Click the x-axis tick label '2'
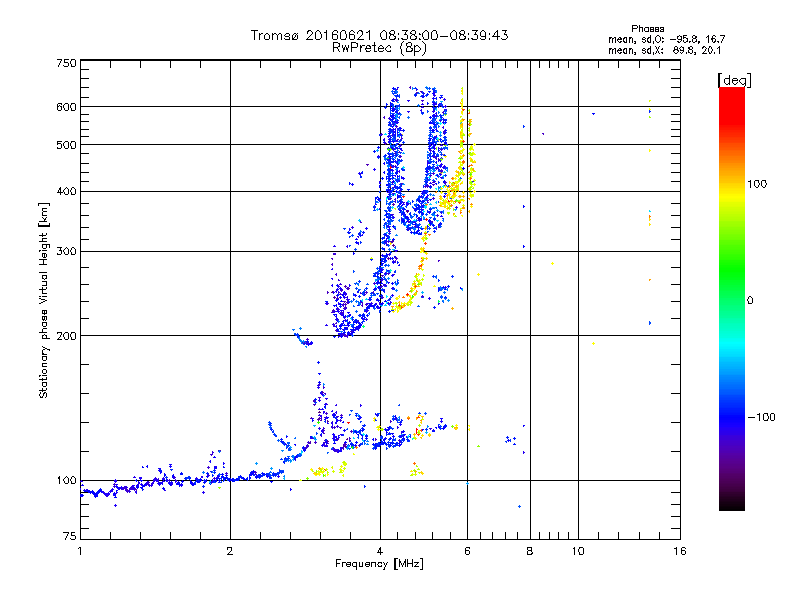The width and height of the screenshot is (800, 600). pos(230,551)
